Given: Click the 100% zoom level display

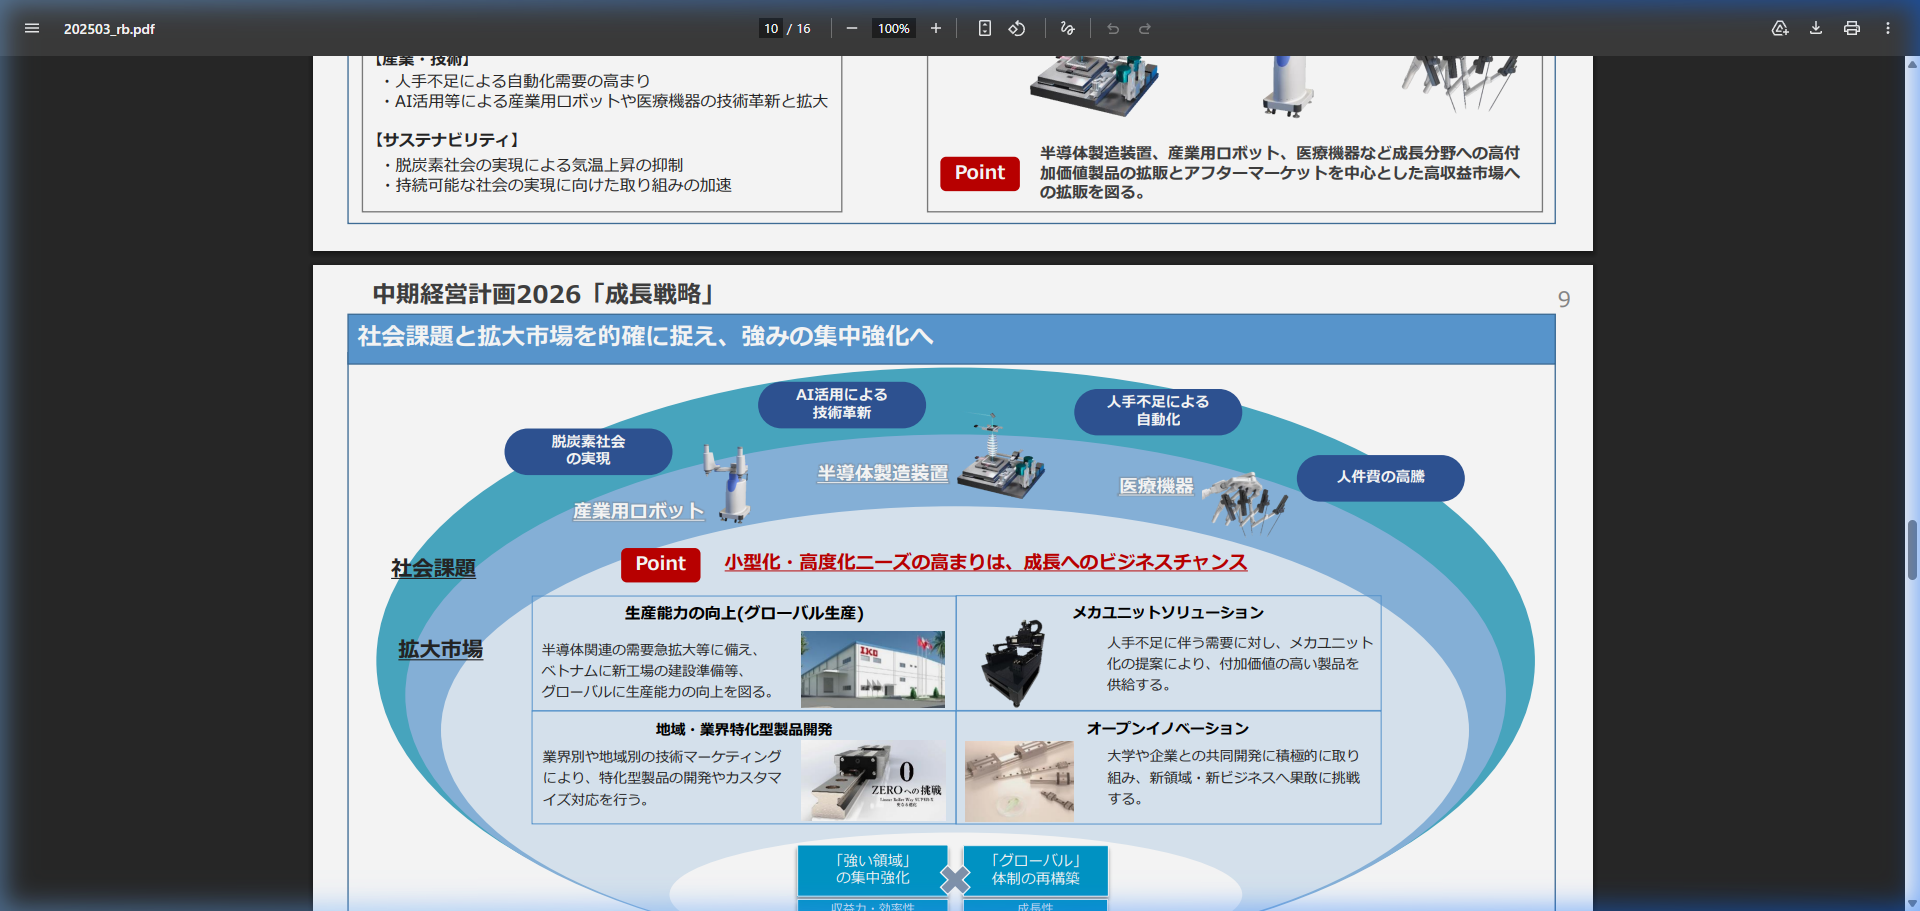Looking at the screenshot, I should (x=893, y=28).
